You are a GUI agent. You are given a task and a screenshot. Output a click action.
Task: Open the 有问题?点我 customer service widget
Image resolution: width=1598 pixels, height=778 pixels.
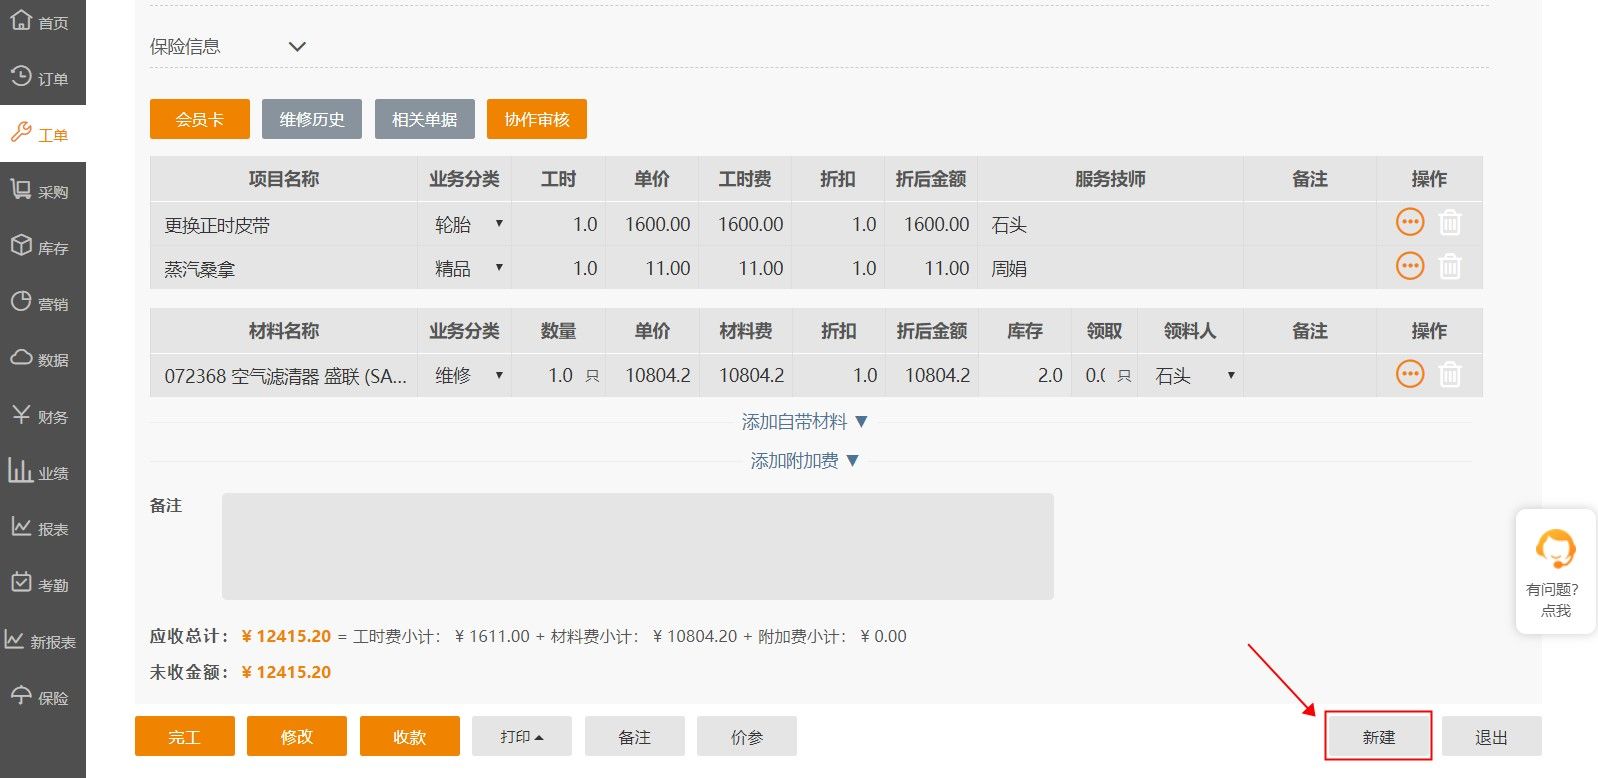click(x=1555, y=571)
